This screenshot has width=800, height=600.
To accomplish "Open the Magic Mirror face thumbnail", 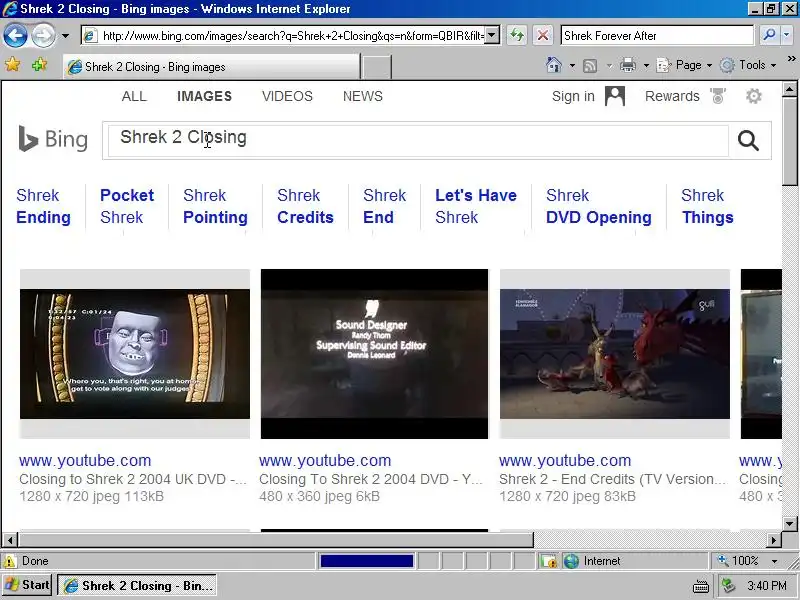I will 135,354.
